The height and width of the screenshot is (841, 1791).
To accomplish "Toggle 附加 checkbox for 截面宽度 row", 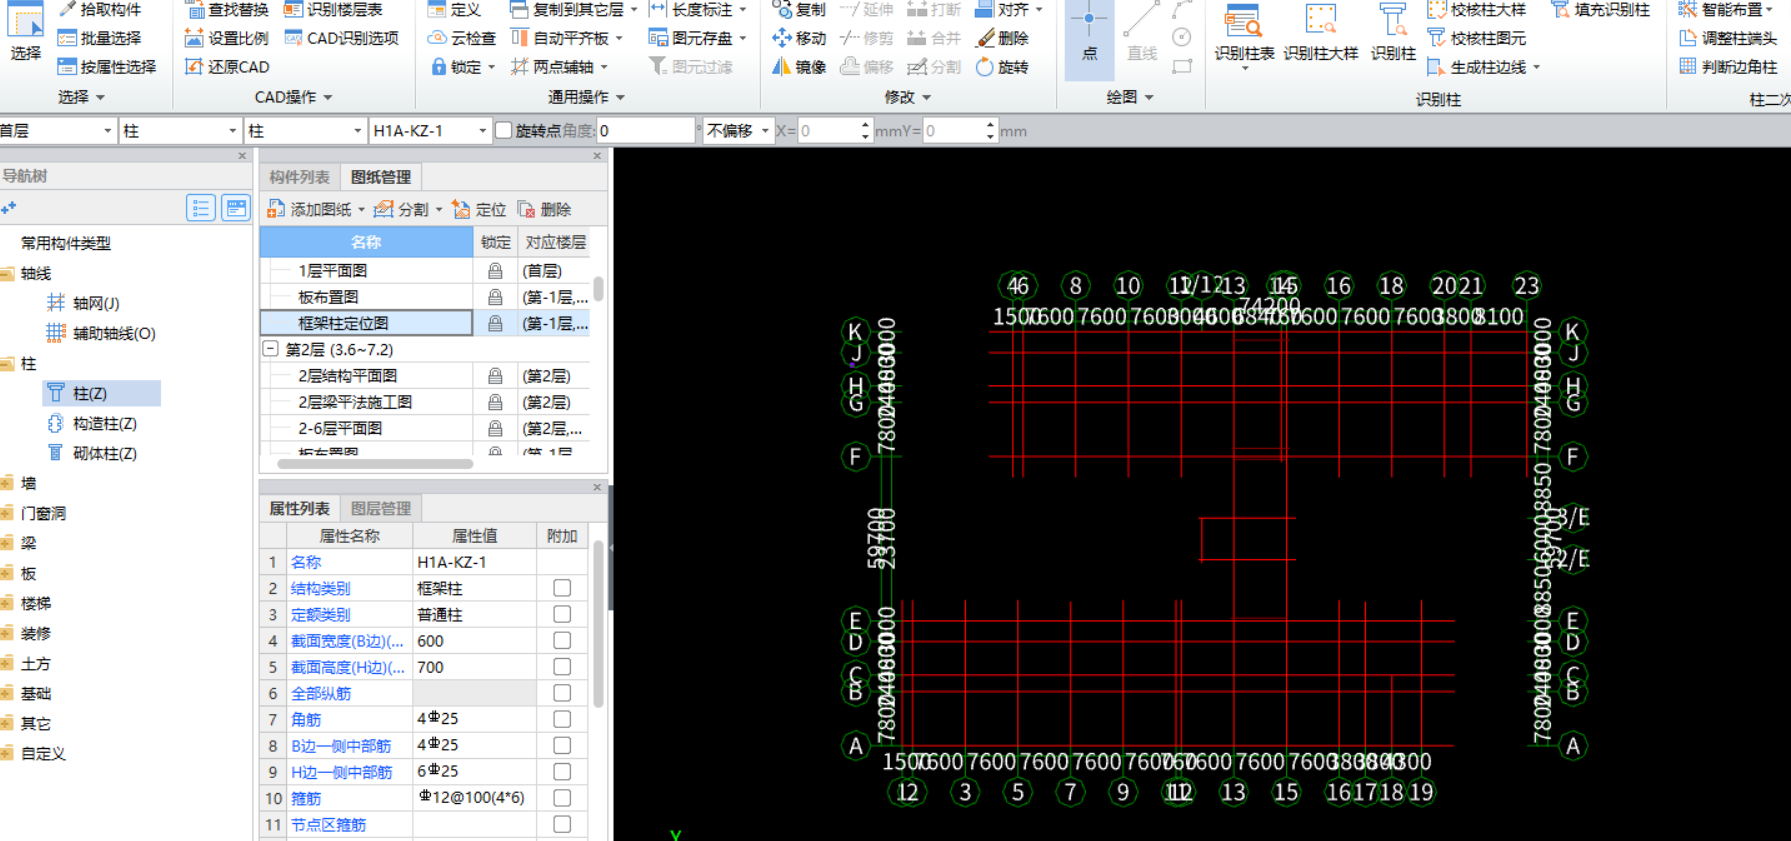I will tap(562, 640).
